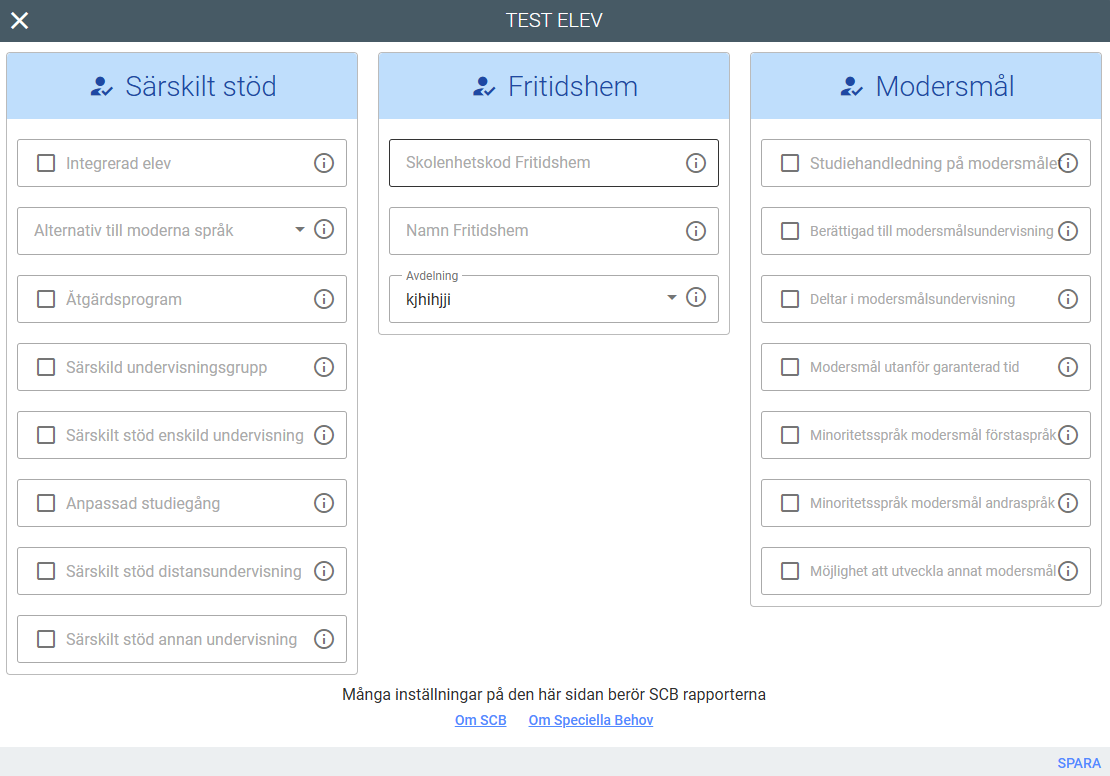The image size is (1110, 776).
Task: Close the TEST ELEV dialog
Action: click(x=20, y=21)
